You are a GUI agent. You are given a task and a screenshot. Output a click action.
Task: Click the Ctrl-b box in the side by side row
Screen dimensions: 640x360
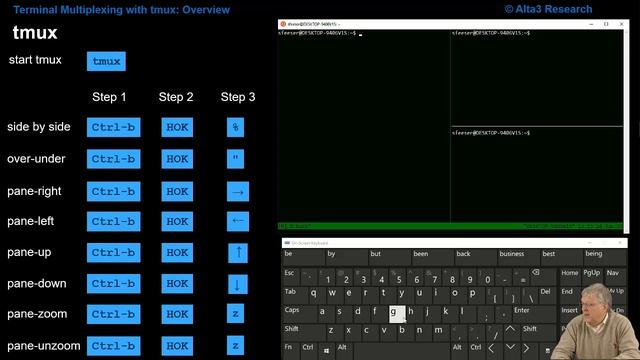click(x=113, y=127)
